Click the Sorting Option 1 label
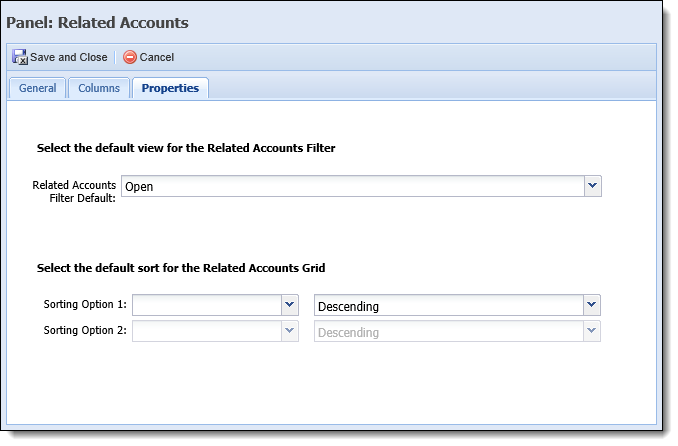 click(x=85, y=305)
